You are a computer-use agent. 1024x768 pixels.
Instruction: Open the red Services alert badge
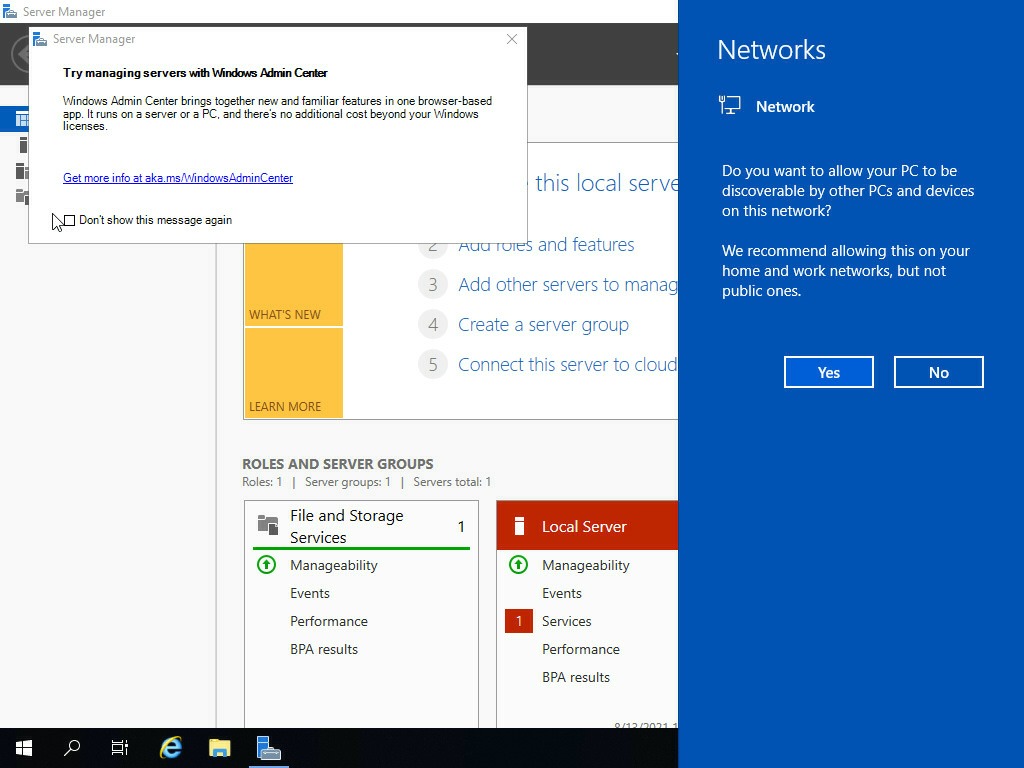click(x=519, y=621)
